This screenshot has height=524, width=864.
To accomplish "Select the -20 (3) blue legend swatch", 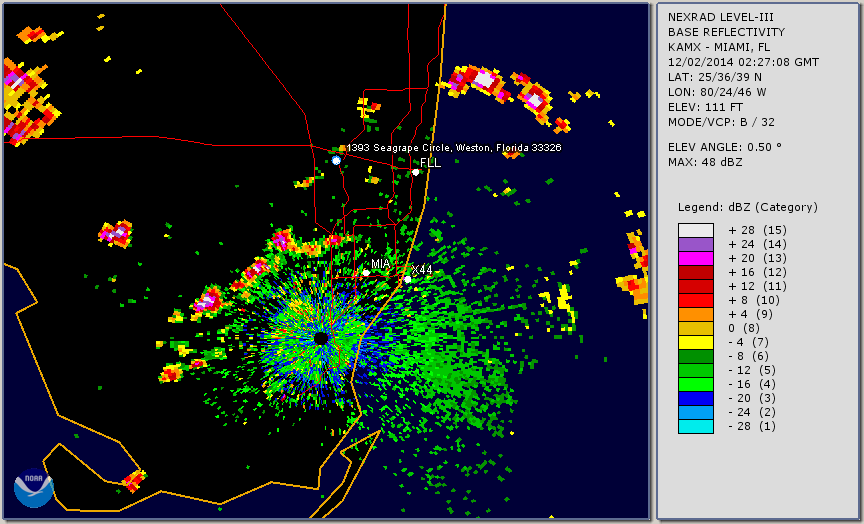I will (x=696, y=399).
